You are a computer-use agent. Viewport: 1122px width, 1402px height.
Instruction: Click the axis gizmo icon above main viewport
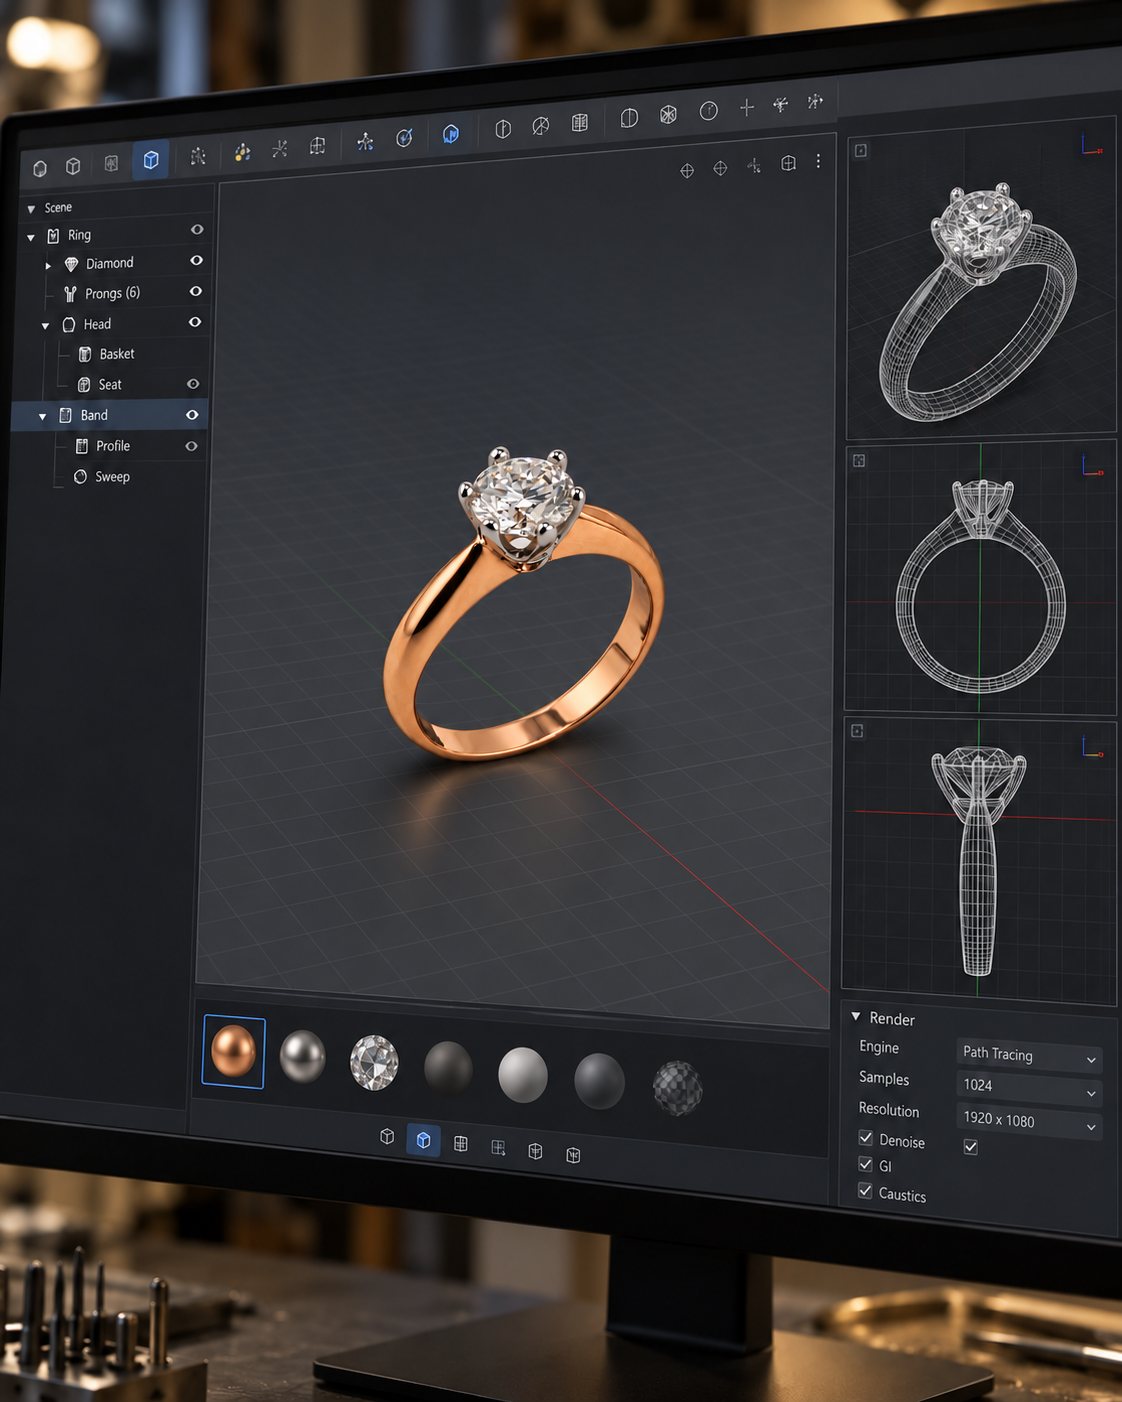tap(754, 166)
